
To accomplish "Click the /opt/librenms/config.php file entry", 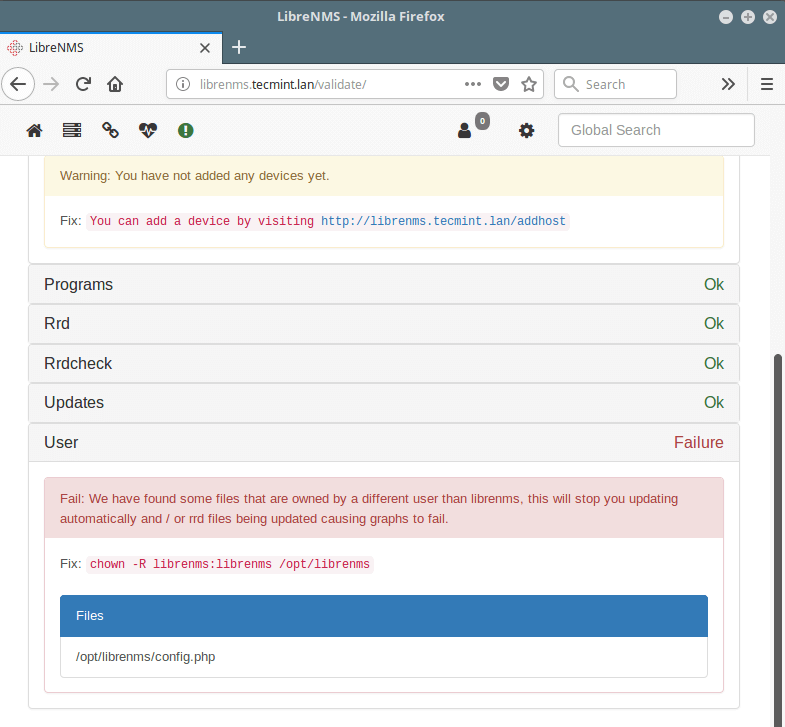I will coord(384,657).
